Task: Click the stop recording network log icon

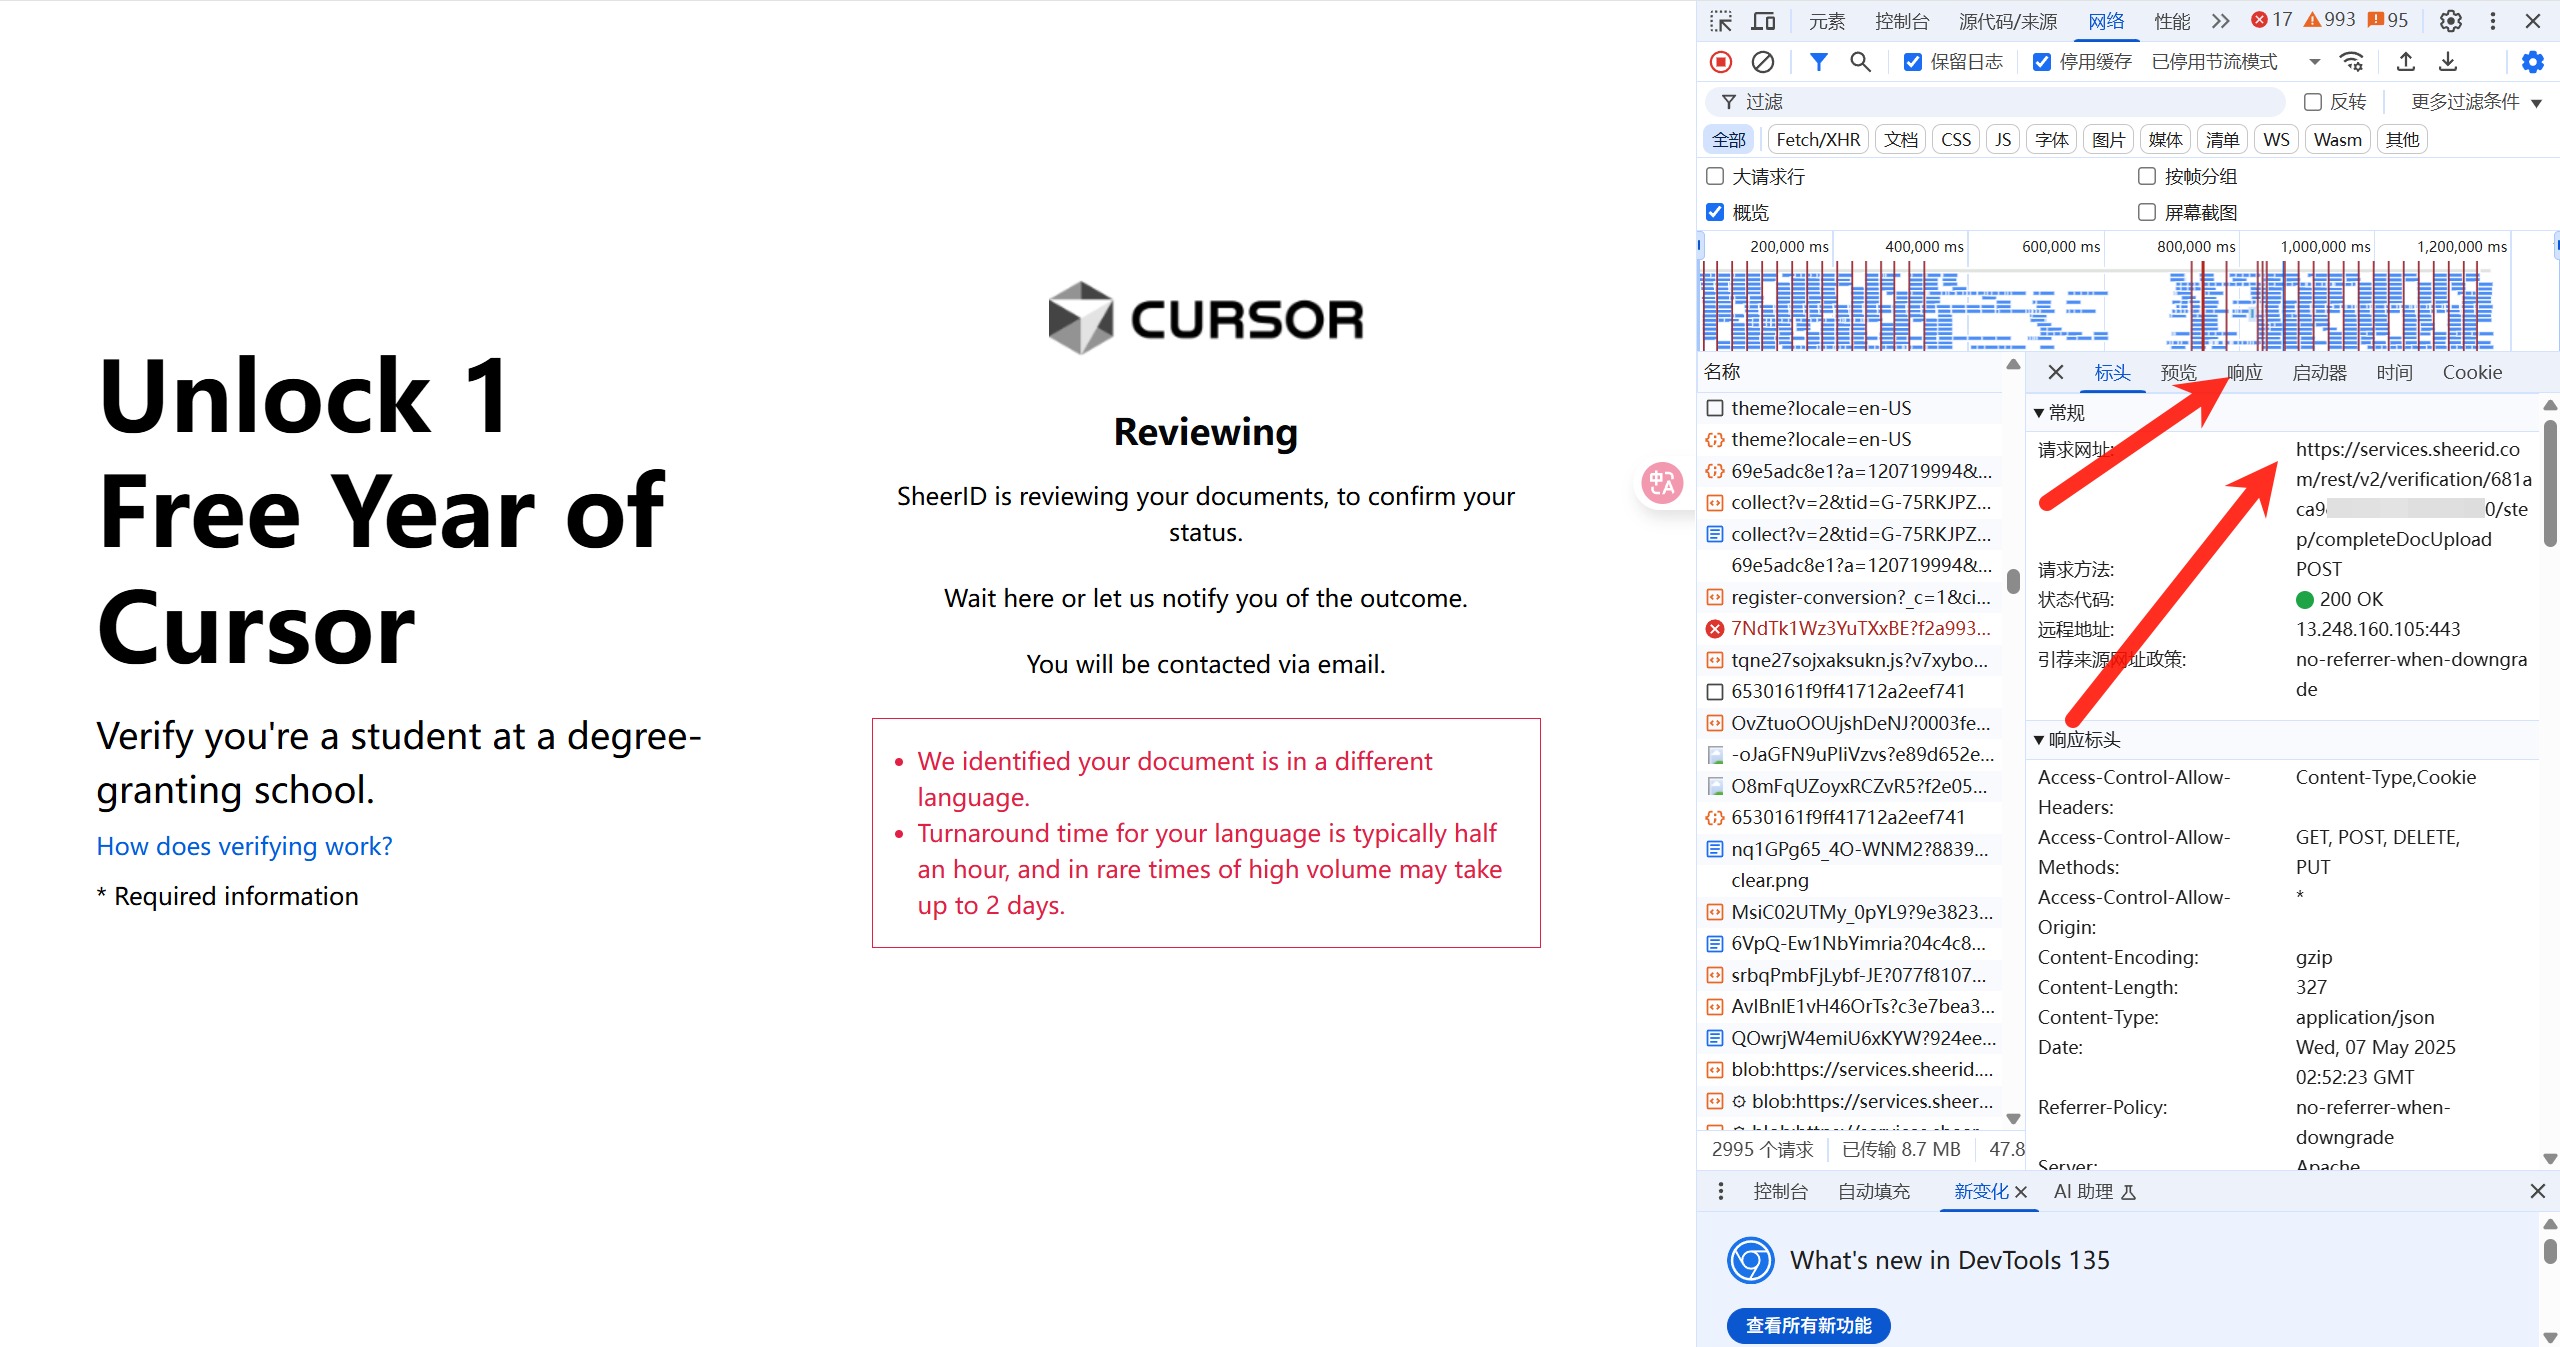Action: pos(1720,62)
